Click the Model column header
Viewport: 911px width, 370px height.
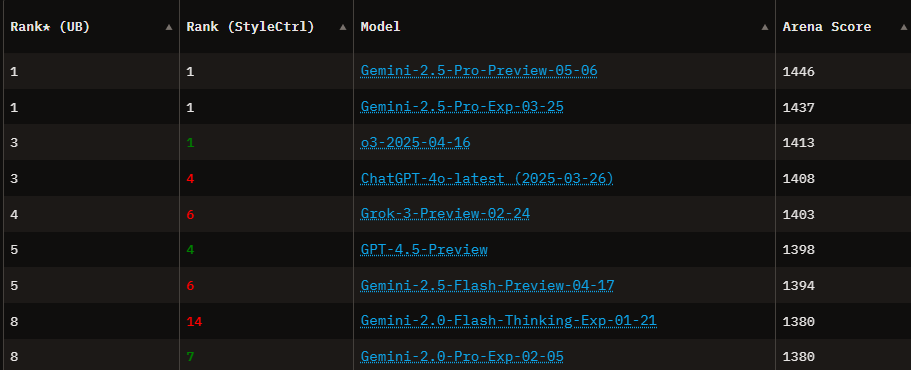coord(564,27)
